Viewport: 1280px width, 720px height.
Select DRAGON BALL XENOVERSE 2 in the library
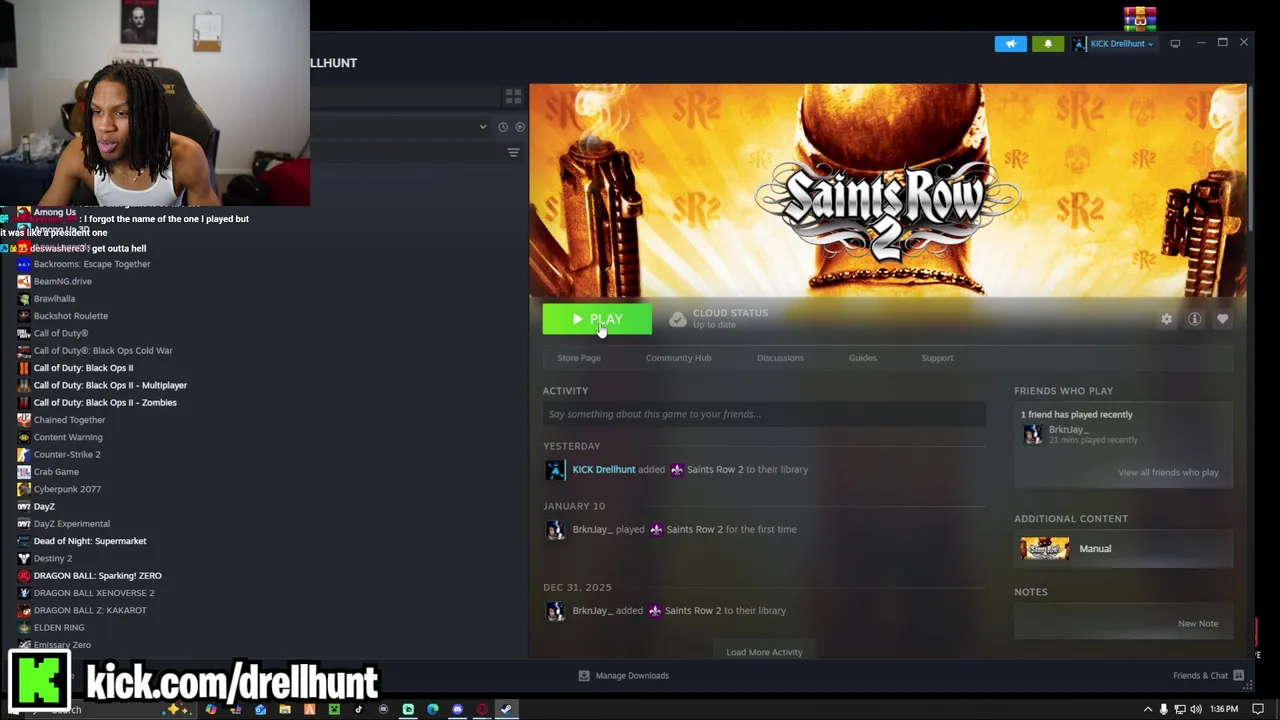pos(94,593)
